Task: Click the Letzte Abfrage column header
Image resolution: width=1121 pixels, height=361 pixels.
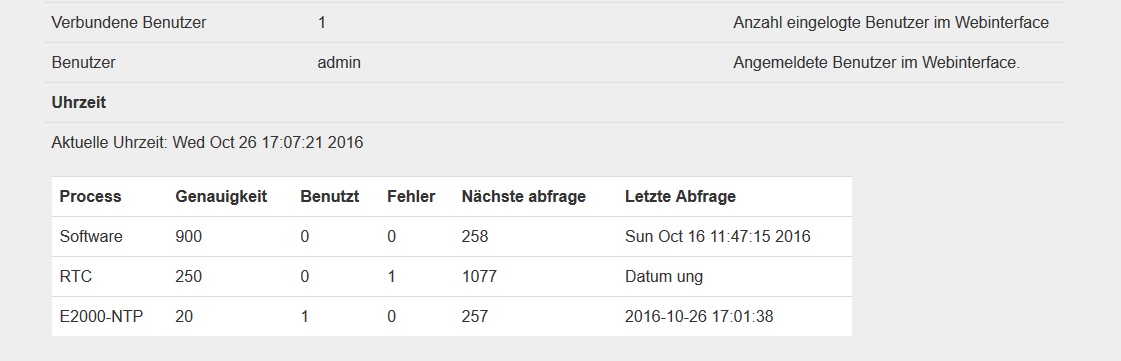Action: [680, 197]
